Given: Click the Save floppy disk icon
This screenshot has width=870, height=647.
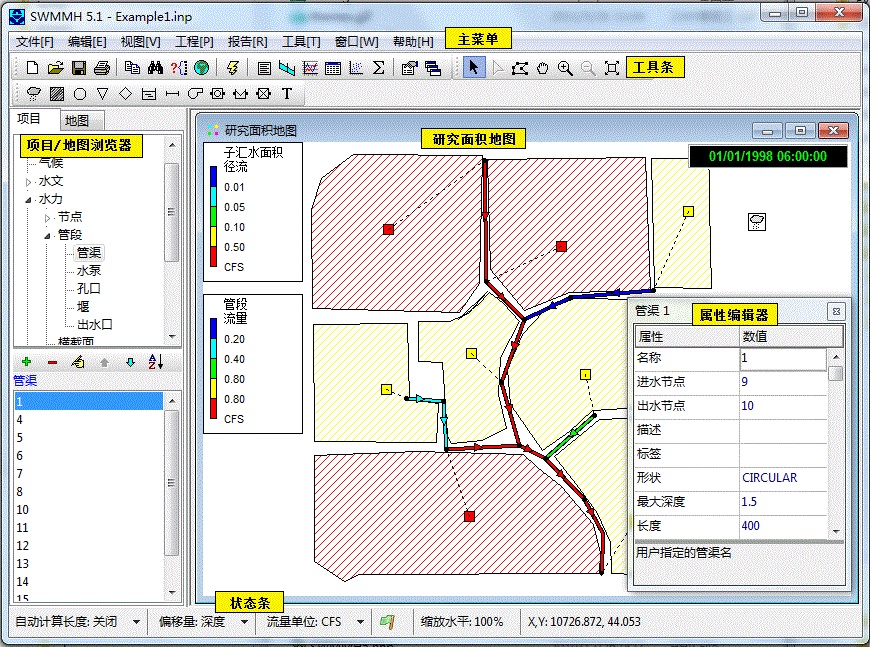Looking at the screenshot, I should [79, 68].
